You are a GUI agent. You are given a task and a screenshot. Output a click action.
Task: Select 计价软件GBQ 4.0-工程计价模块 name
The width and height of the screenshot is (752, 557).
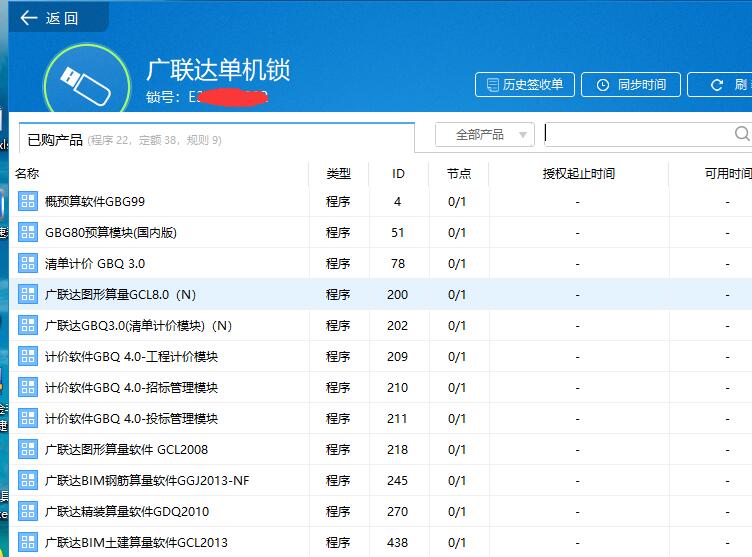coord(131,356)
